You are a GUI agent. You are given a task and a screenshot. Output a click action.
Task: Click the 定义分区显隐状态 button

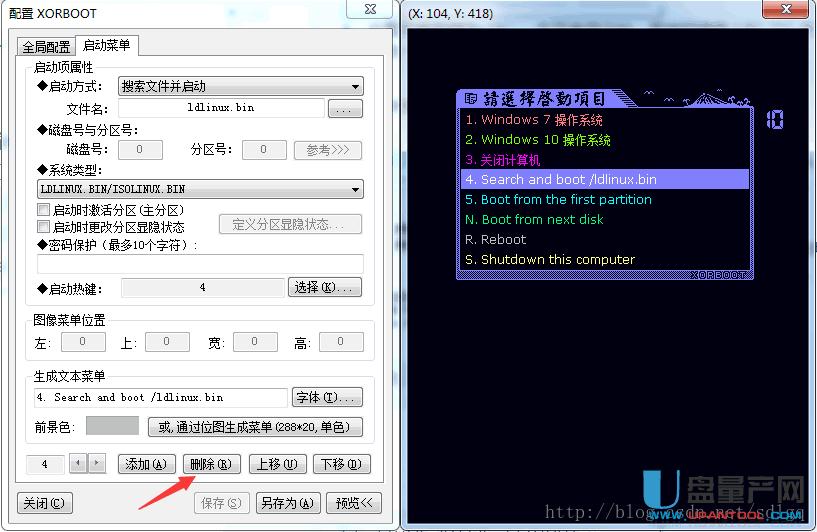click(x=290, y=224)
